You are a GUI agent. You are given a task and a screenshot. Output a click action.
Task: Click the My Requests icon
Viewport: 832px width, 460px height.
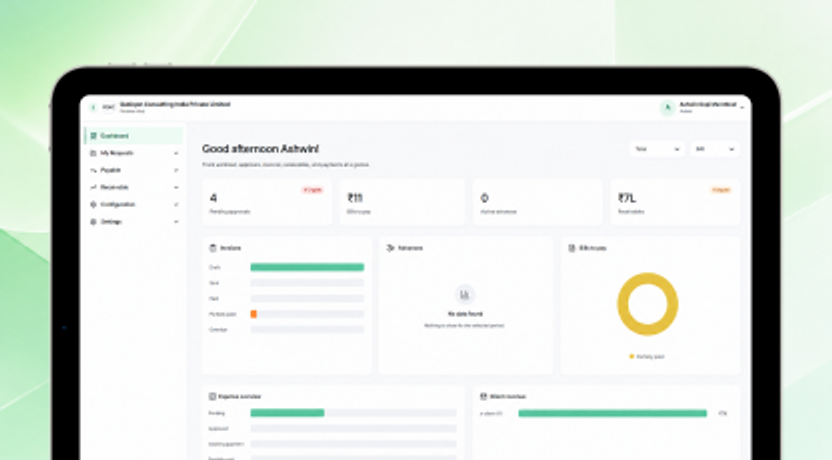(93, 153)
